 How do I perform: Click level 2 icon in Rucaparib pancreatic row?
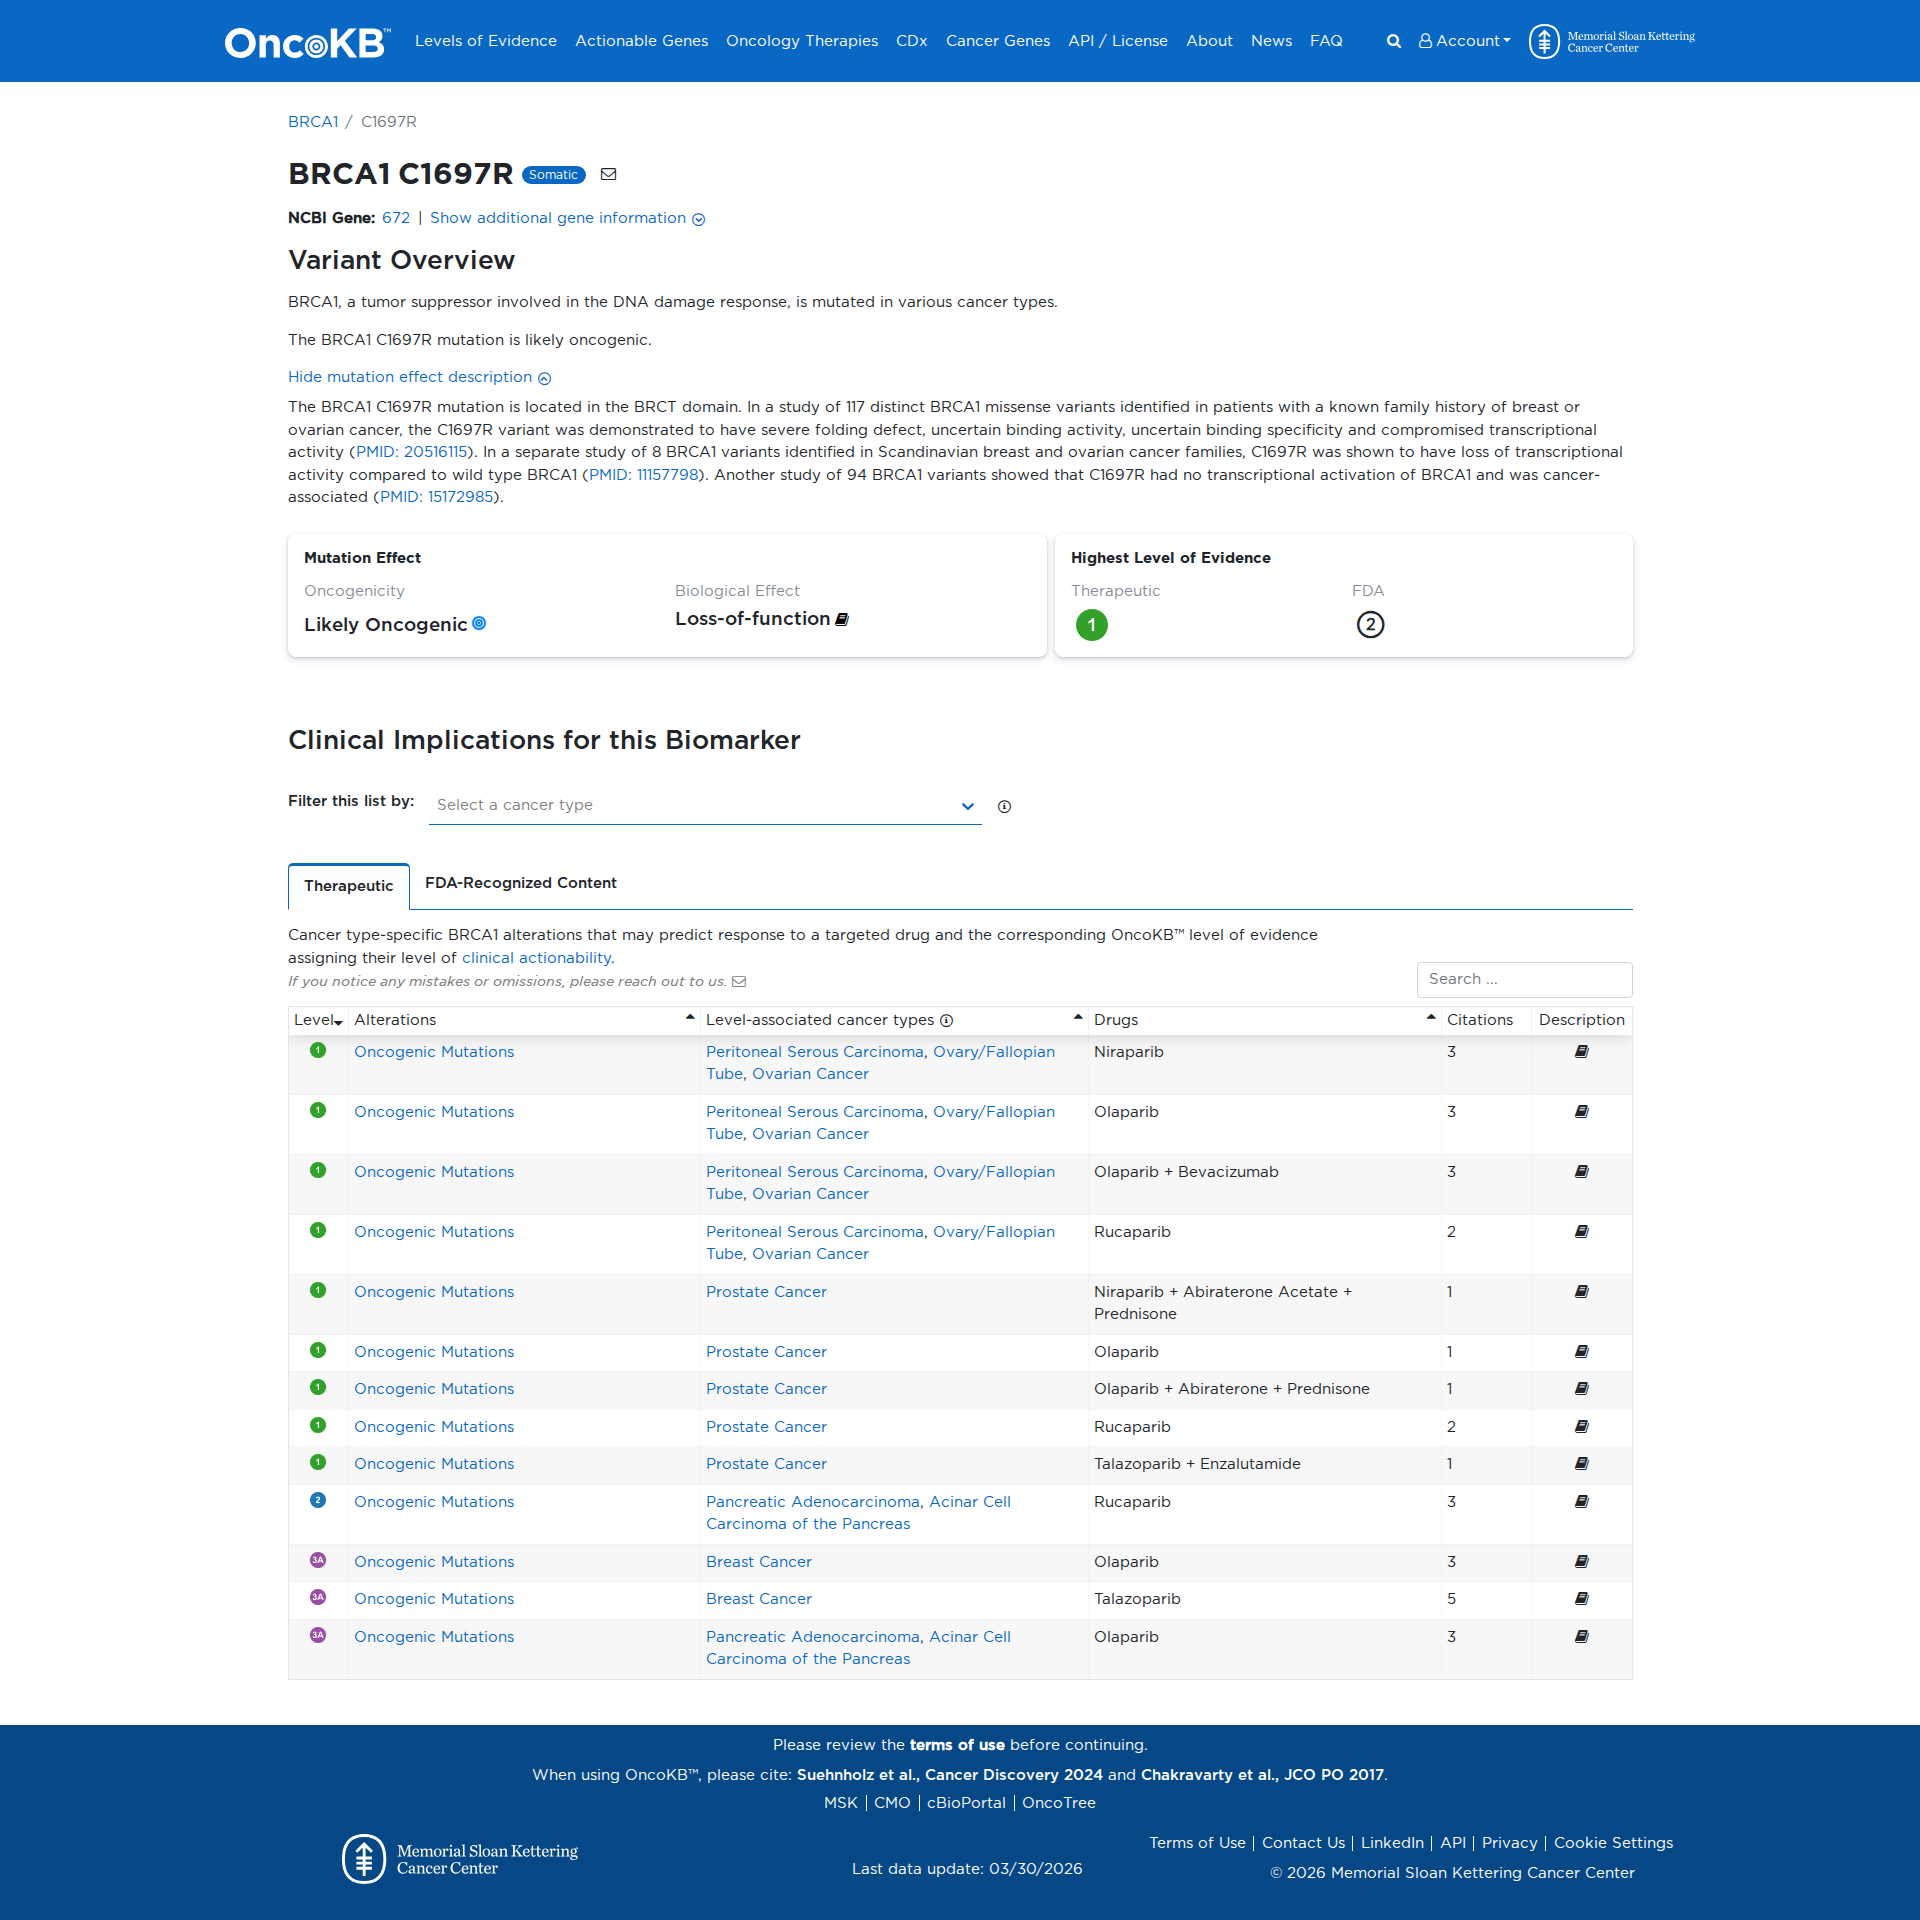[x=318, y=1500]
